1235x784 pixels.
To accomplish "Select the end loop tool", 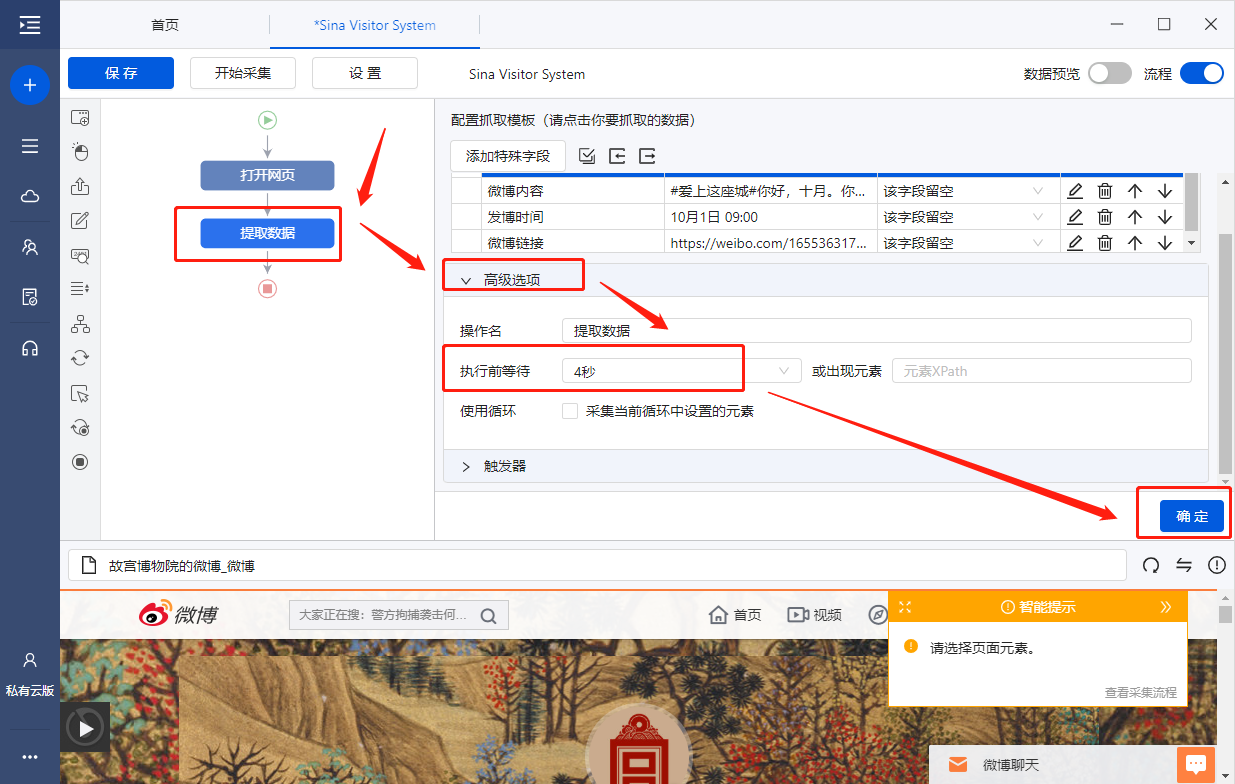I will coord(80,427).
